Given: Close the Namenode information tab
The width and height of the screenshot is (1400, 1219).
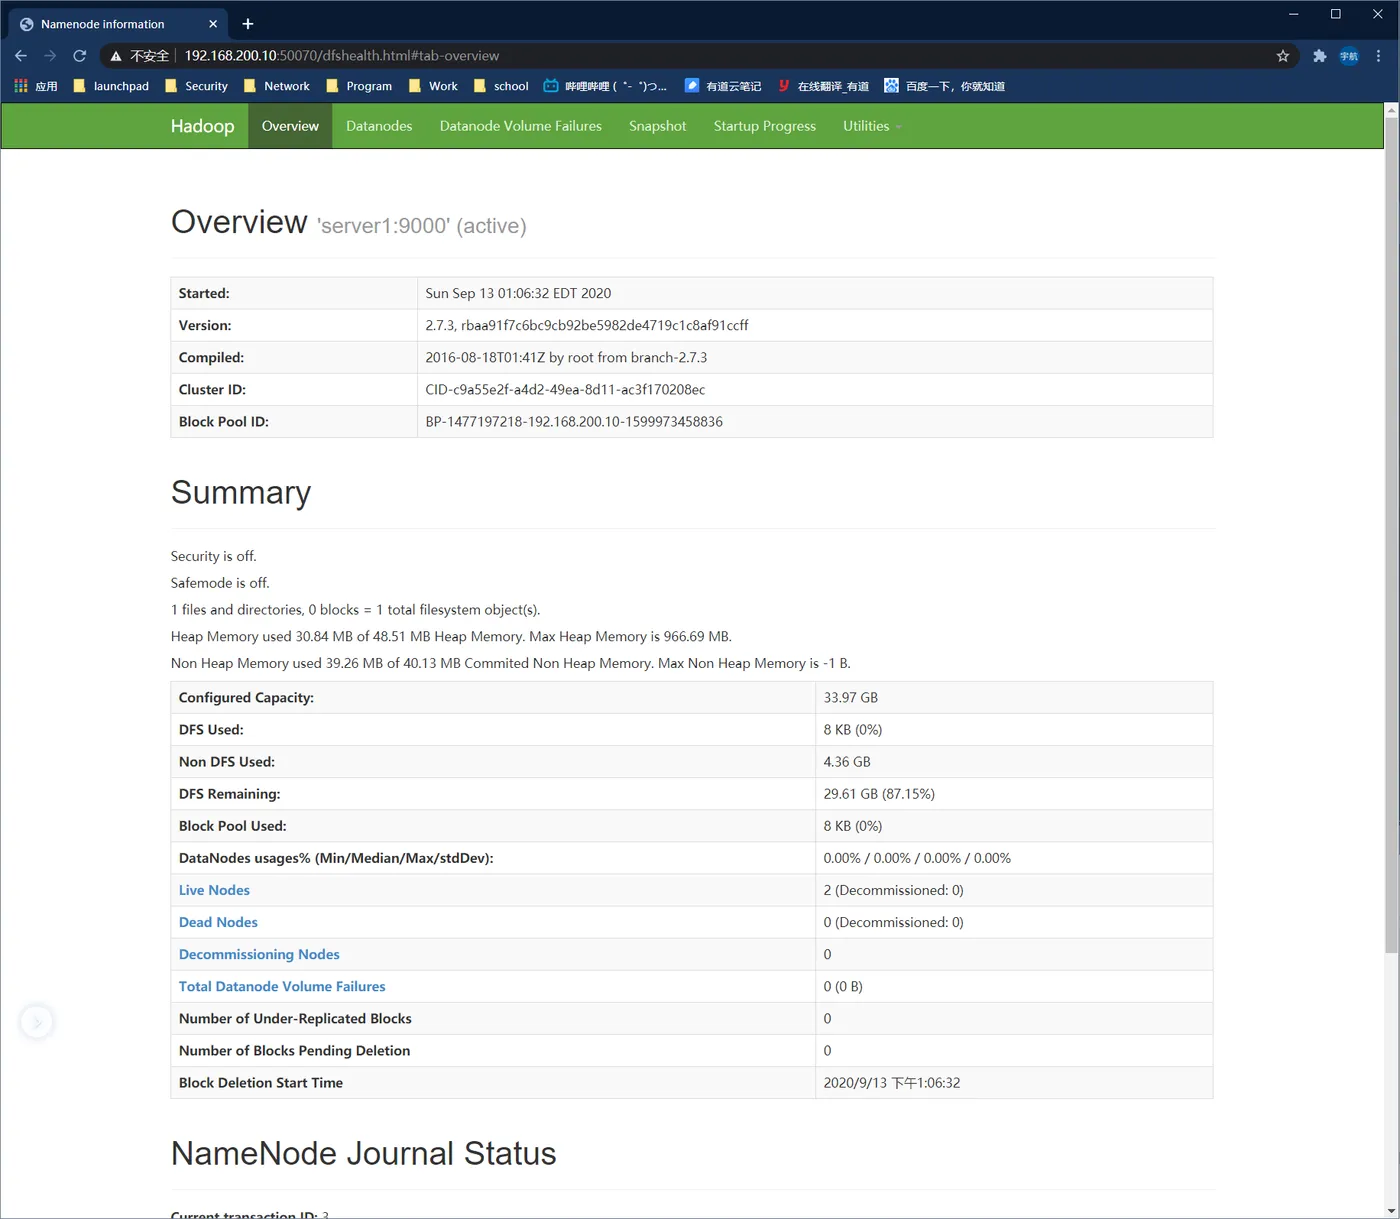Looking at the screenshot, I should [x=213, y=24].
